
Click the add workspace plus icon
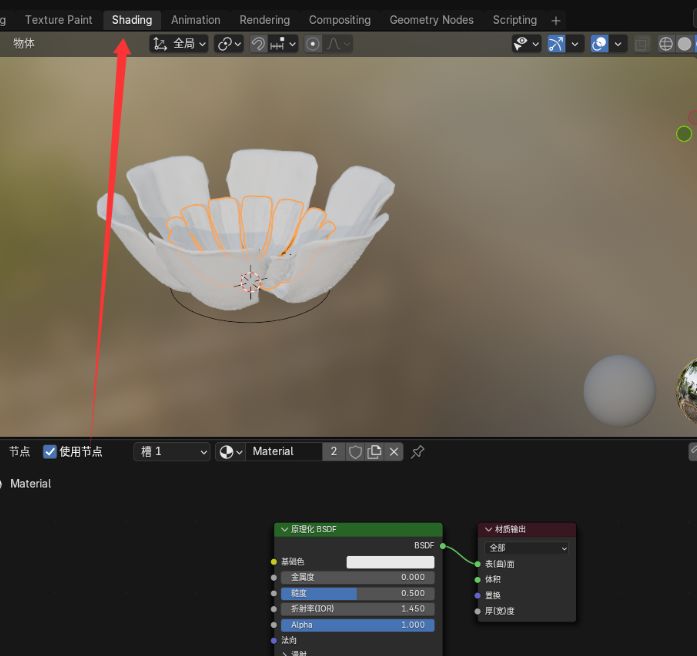click(556, 20)
